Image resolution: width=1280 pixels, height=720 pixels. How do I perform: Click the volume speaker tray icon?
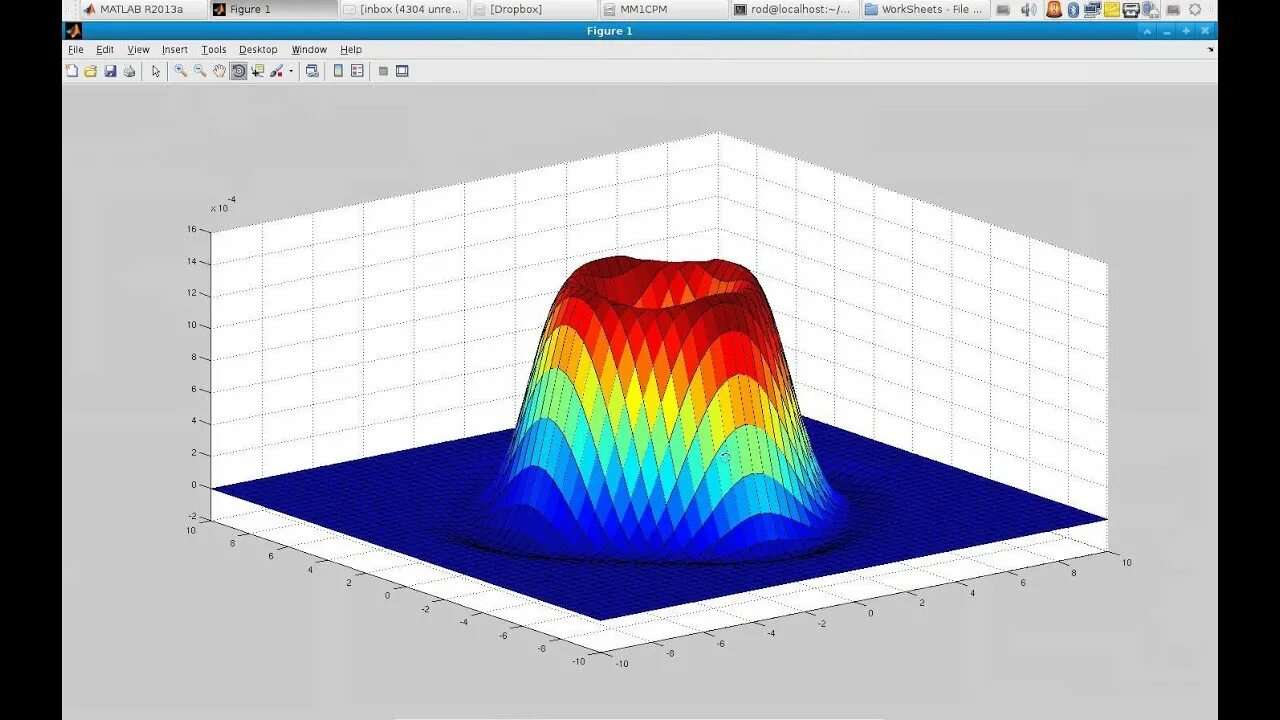coord(1029,9)
